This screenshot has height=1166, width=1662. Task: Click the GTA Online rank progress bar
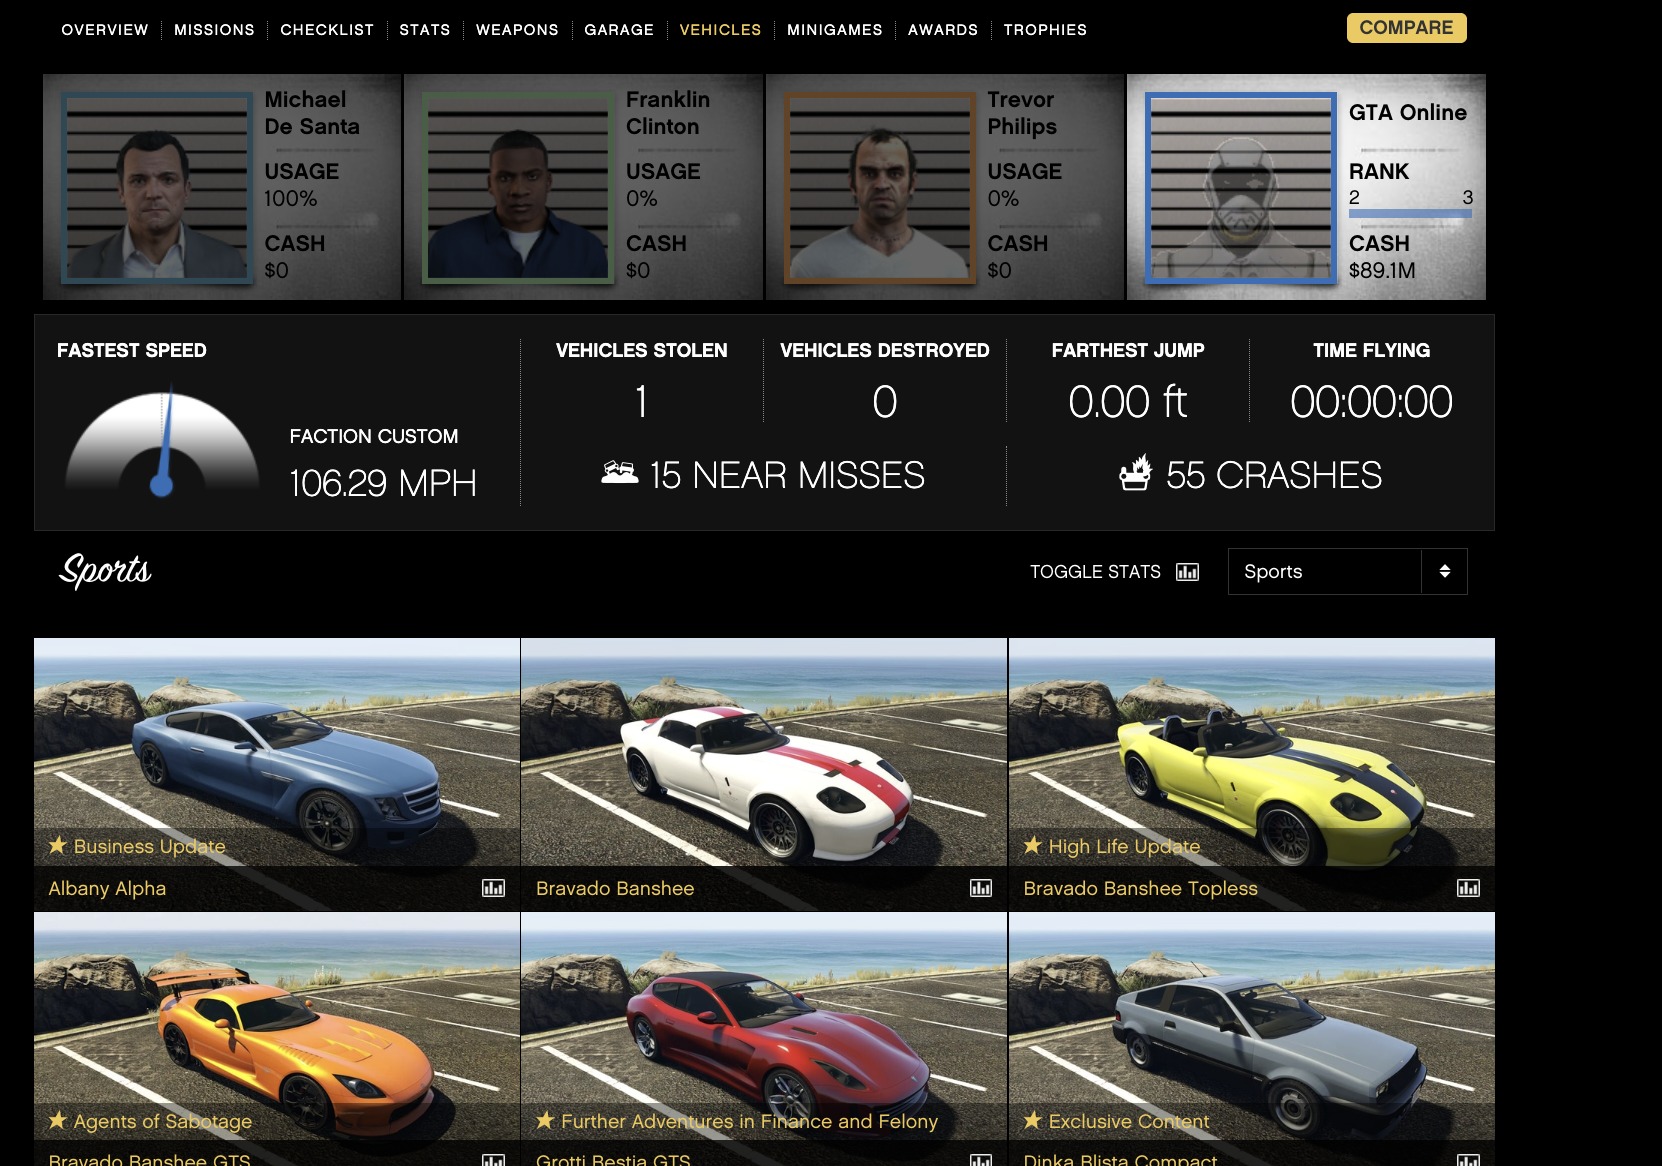pos(1410,213)
